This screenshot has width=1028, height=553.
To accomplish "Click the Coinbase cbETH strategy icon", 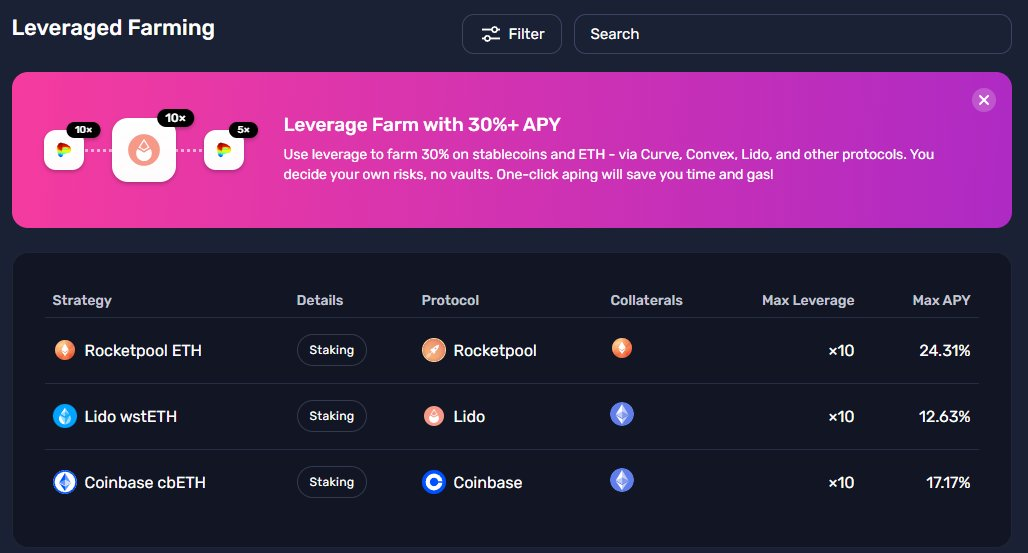I will coord(65,482).
